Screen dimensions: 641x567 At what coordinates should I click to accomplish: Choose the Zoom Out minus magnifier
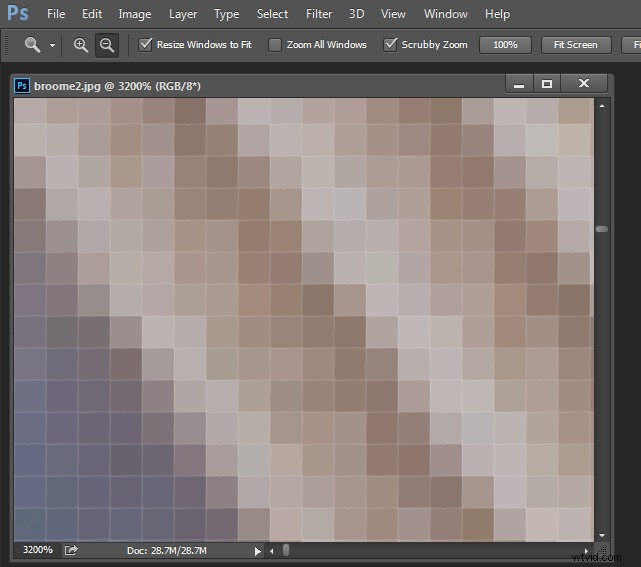click(x=107, y=45)
